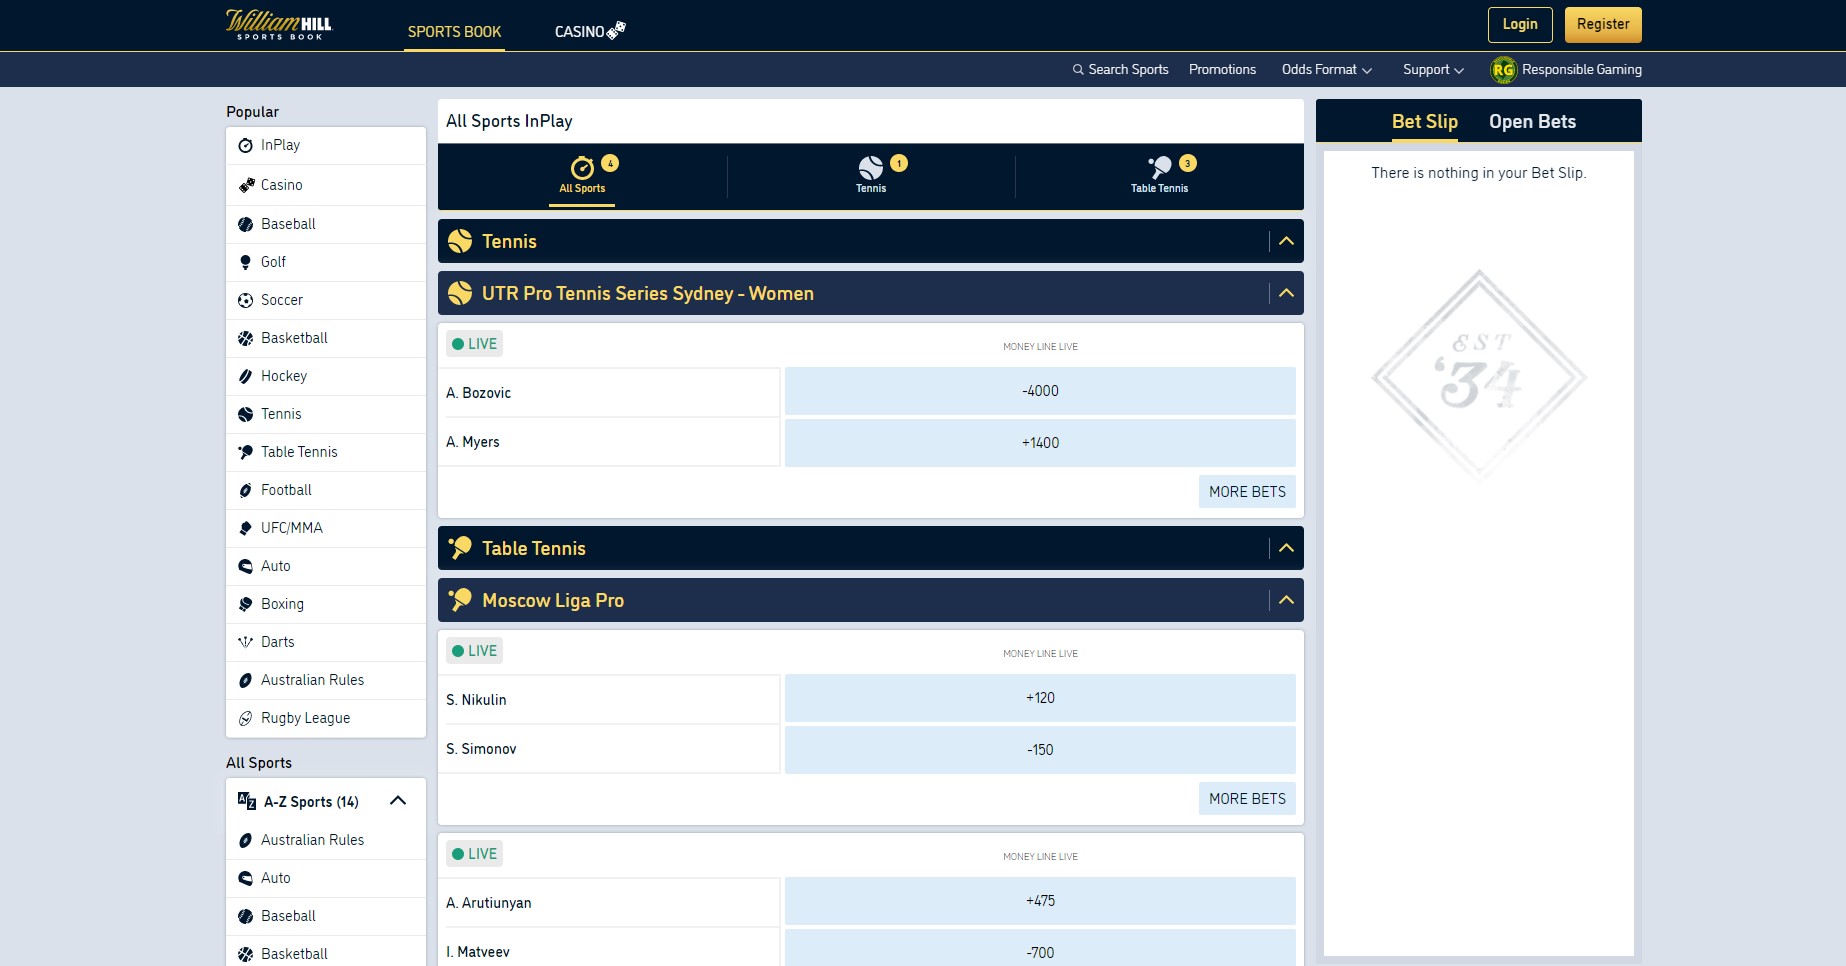Click the Soccer ball icon in sidebar
Image resolution: width=1846 pixels, height=966 pixels.
pyautogui.click(x=245, y=300)
